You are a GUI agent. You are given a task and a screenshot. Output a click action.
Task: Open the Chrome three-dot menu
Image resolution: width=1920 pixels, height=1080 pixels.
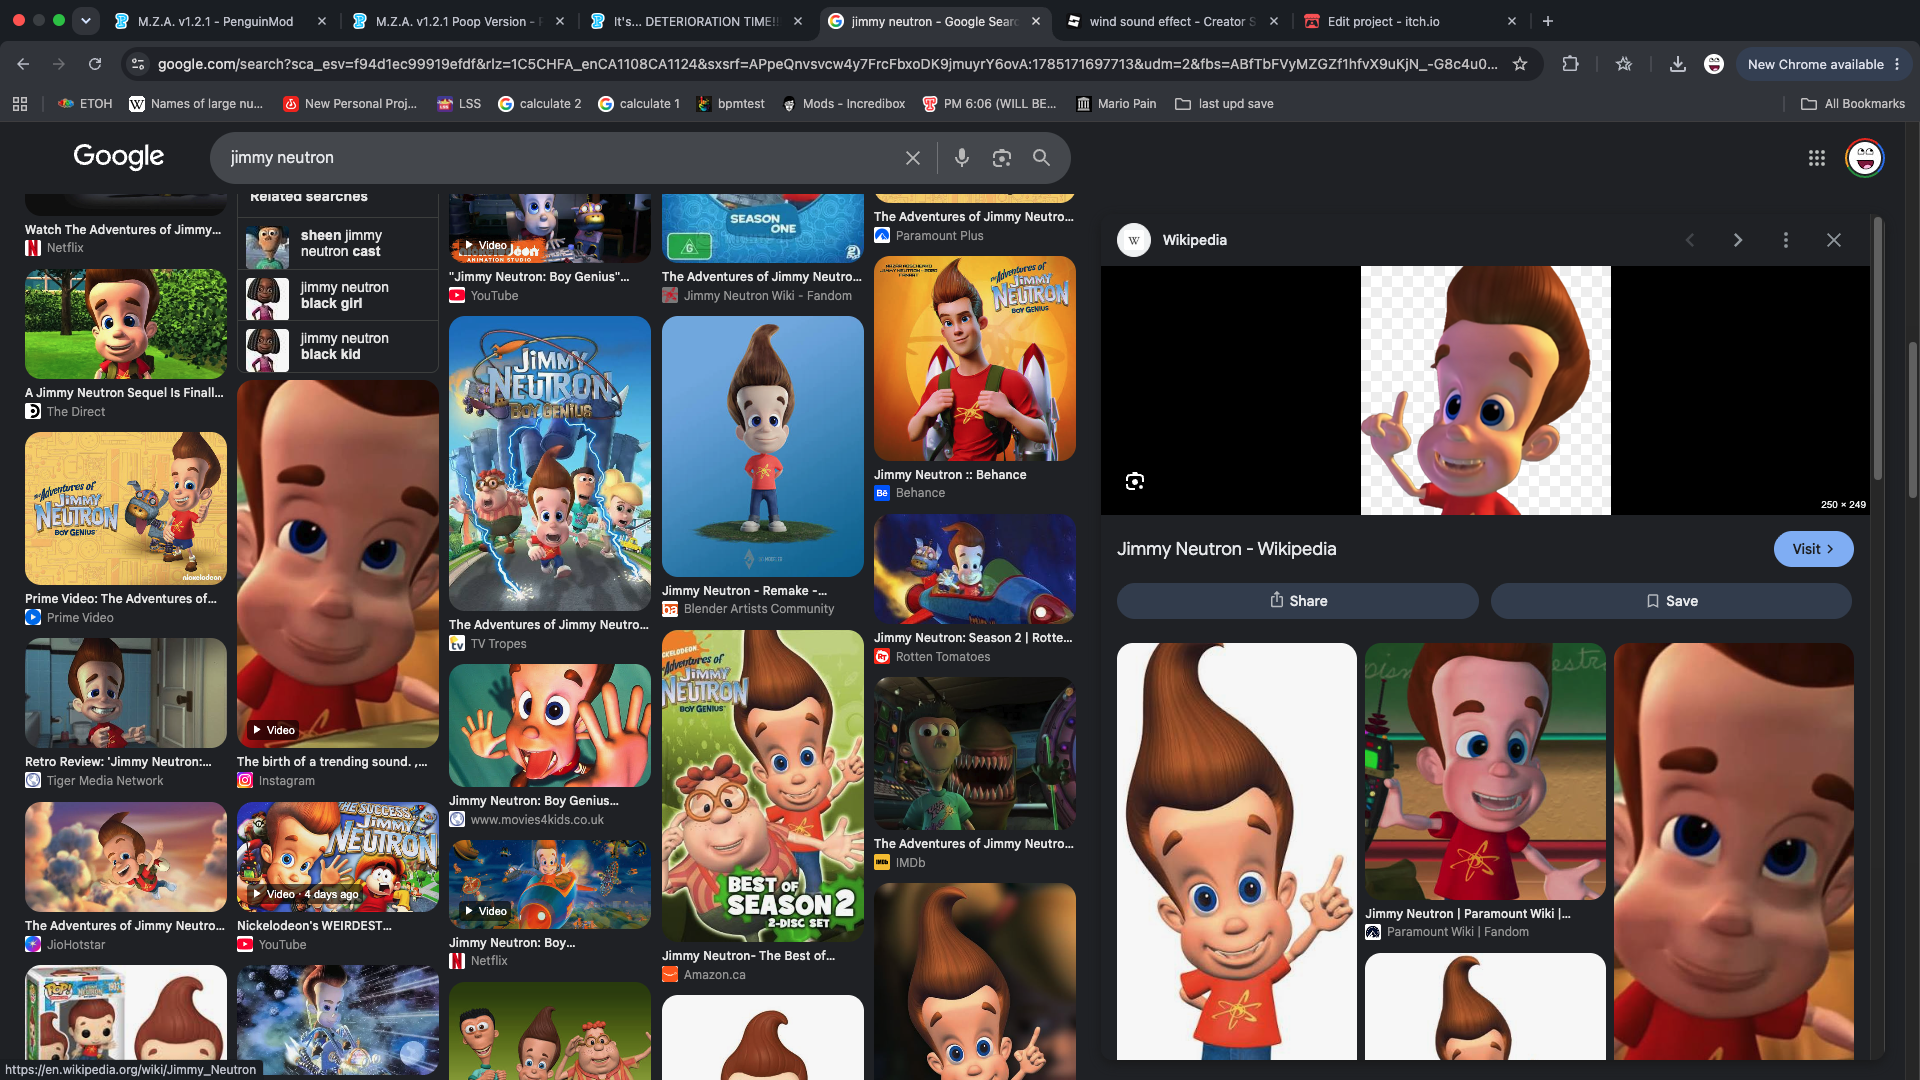point(1897,64)
